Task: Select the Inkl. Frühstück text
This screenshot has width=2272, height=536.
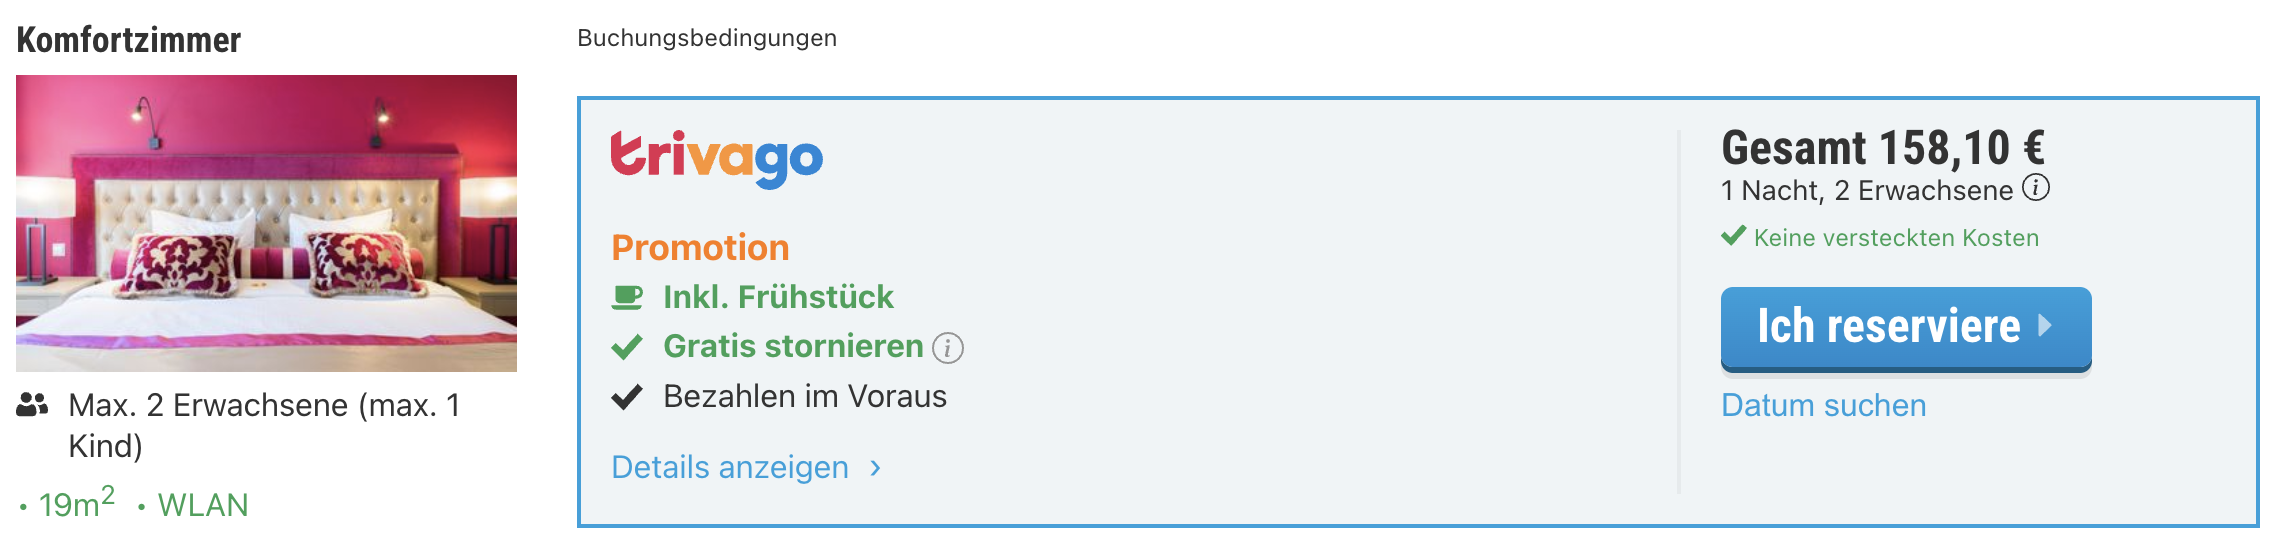Action: click(x=778, y=297)
